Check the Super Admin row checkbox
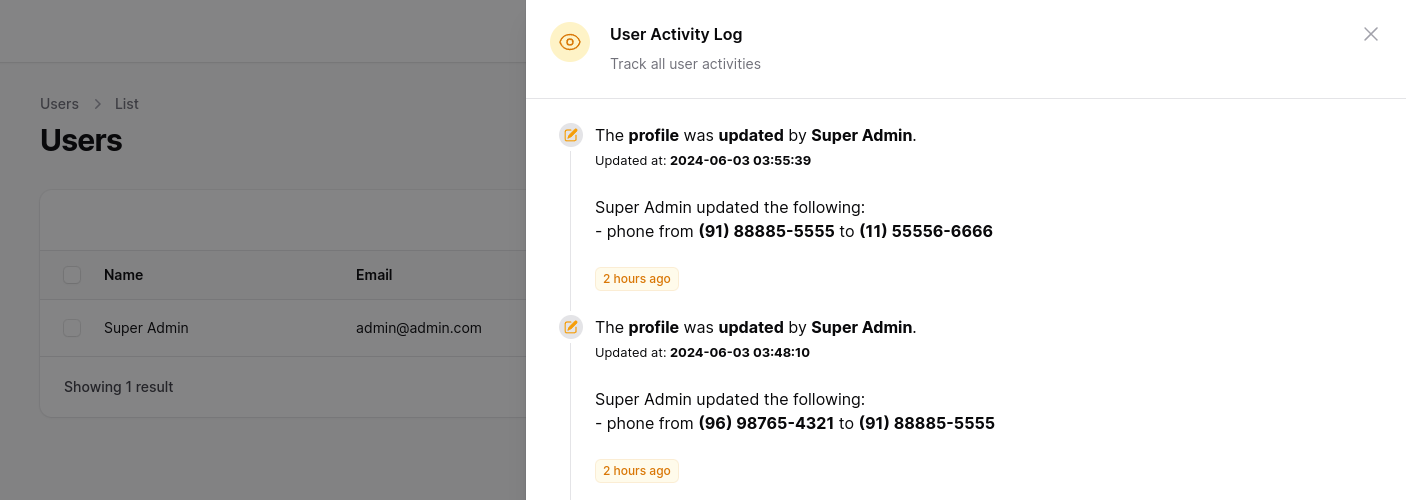1406x500 pixels. (x=72, y=328)
